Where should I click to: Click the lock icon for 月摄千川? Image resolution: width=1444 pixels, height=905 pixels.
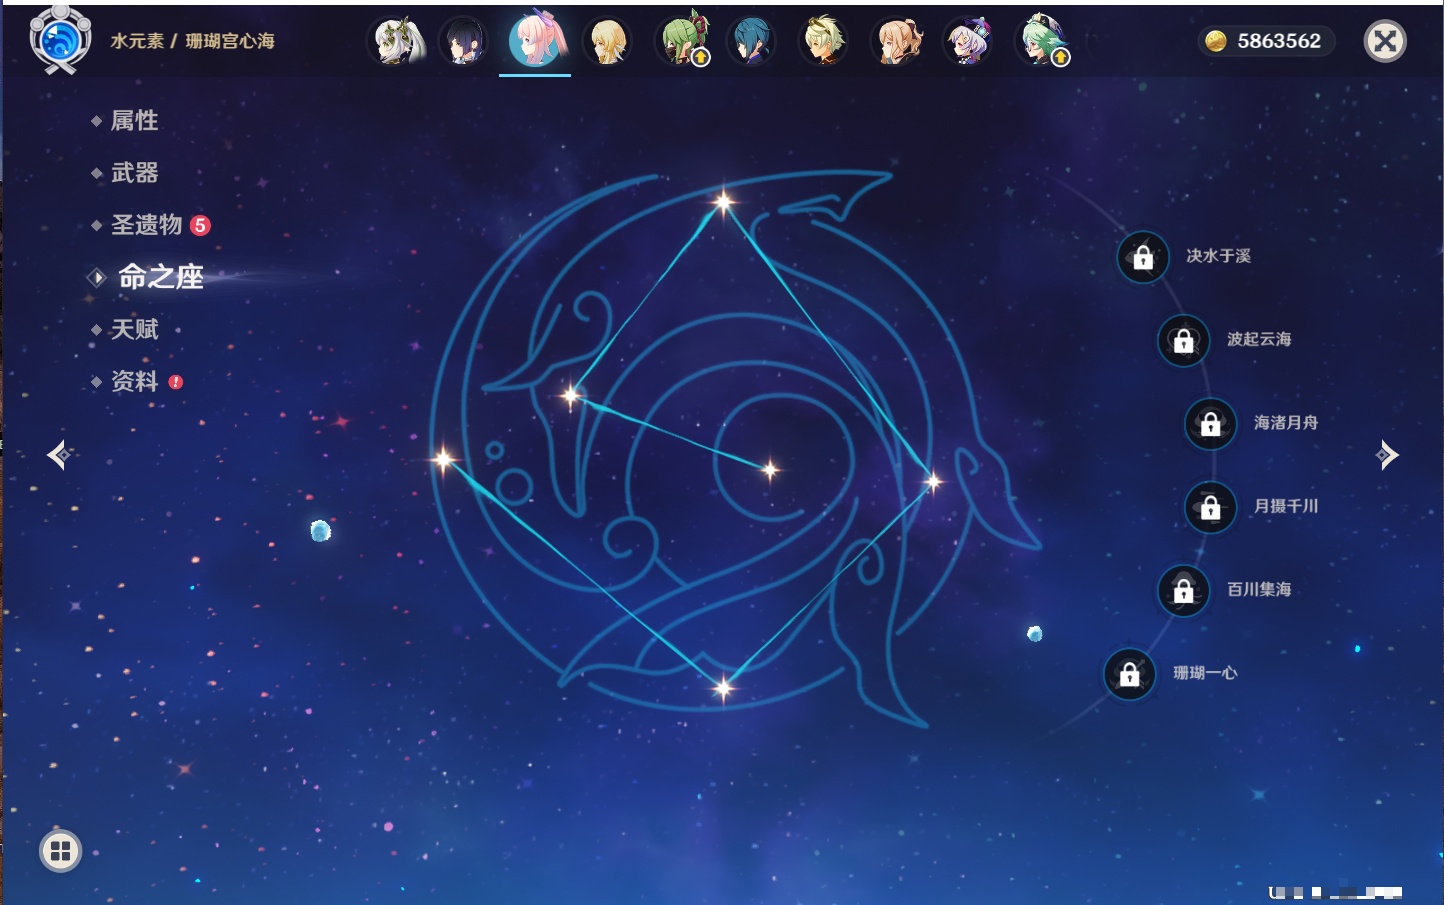pos(1210,507)
